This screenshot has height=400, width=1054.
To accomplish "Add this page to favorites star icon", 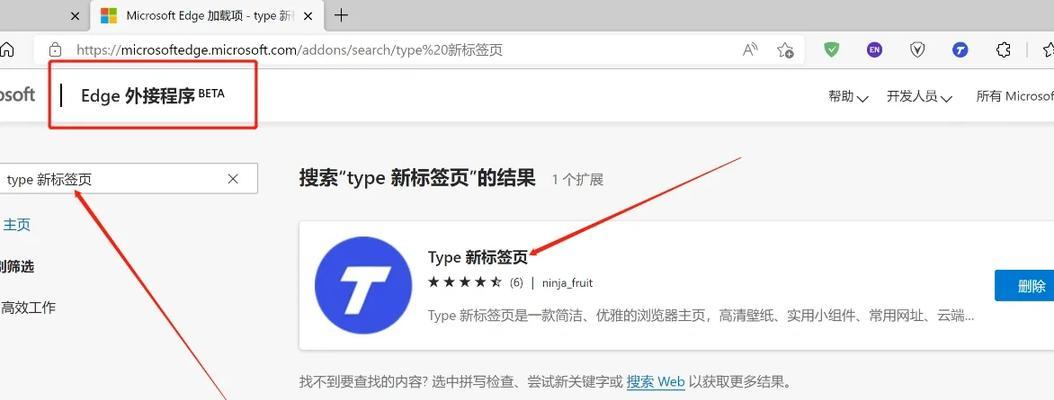I will tap(785, 50).
